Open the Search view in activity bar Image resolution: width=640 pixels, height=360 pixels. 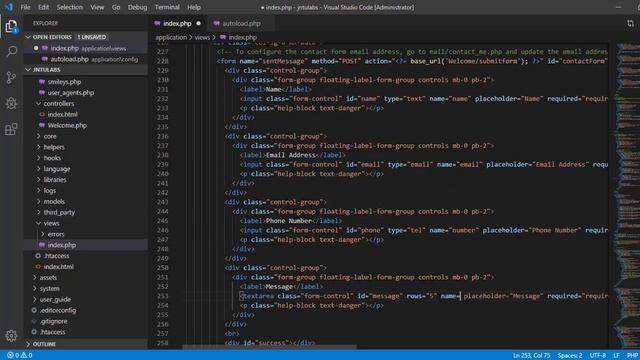click(x=11, y=52)
